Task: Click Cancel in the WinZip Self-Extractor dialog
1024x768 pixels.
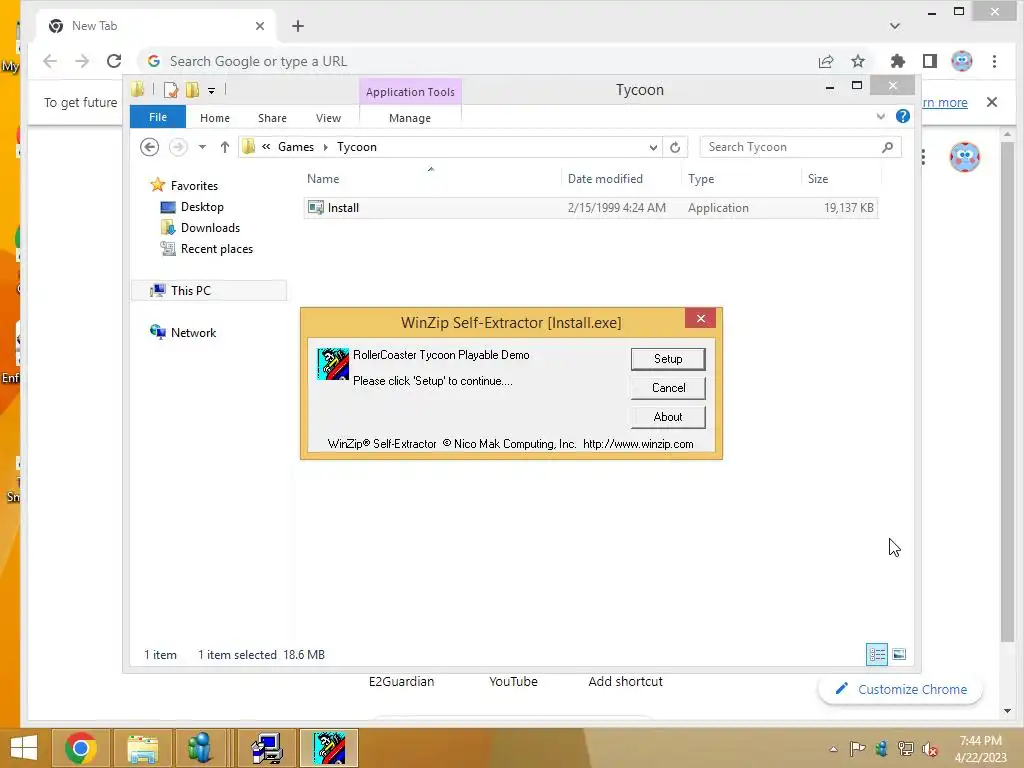Action: (x=667, y=388)
